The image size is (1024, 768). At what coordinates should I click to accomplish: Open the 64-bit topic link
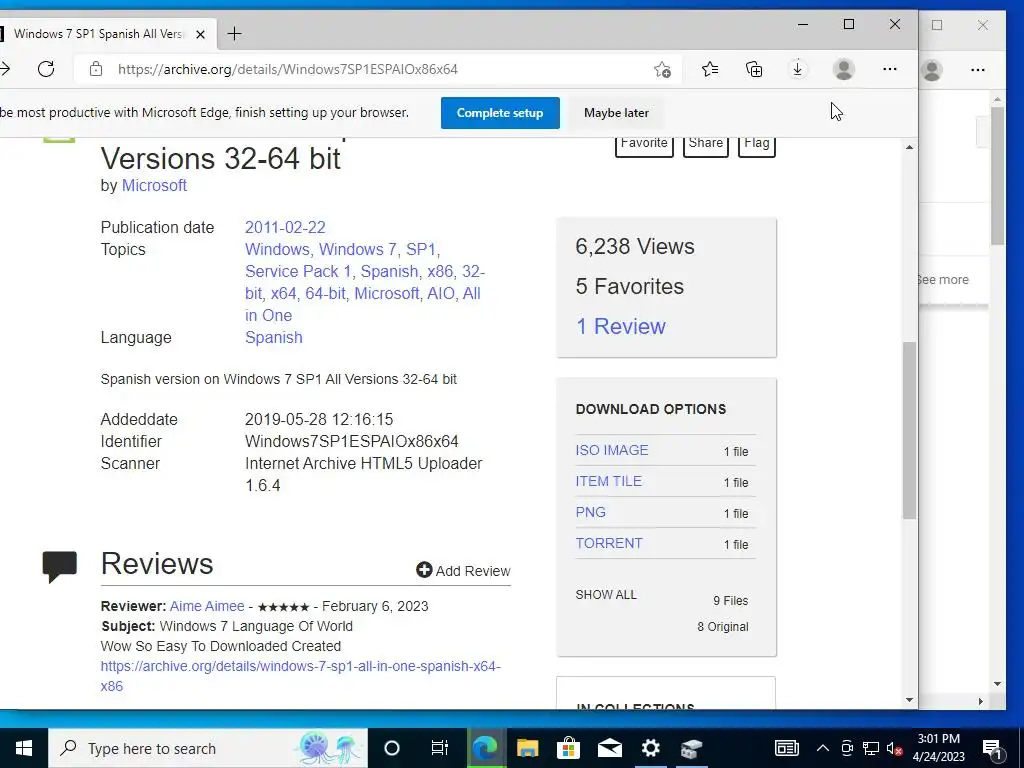click(325, 293)
